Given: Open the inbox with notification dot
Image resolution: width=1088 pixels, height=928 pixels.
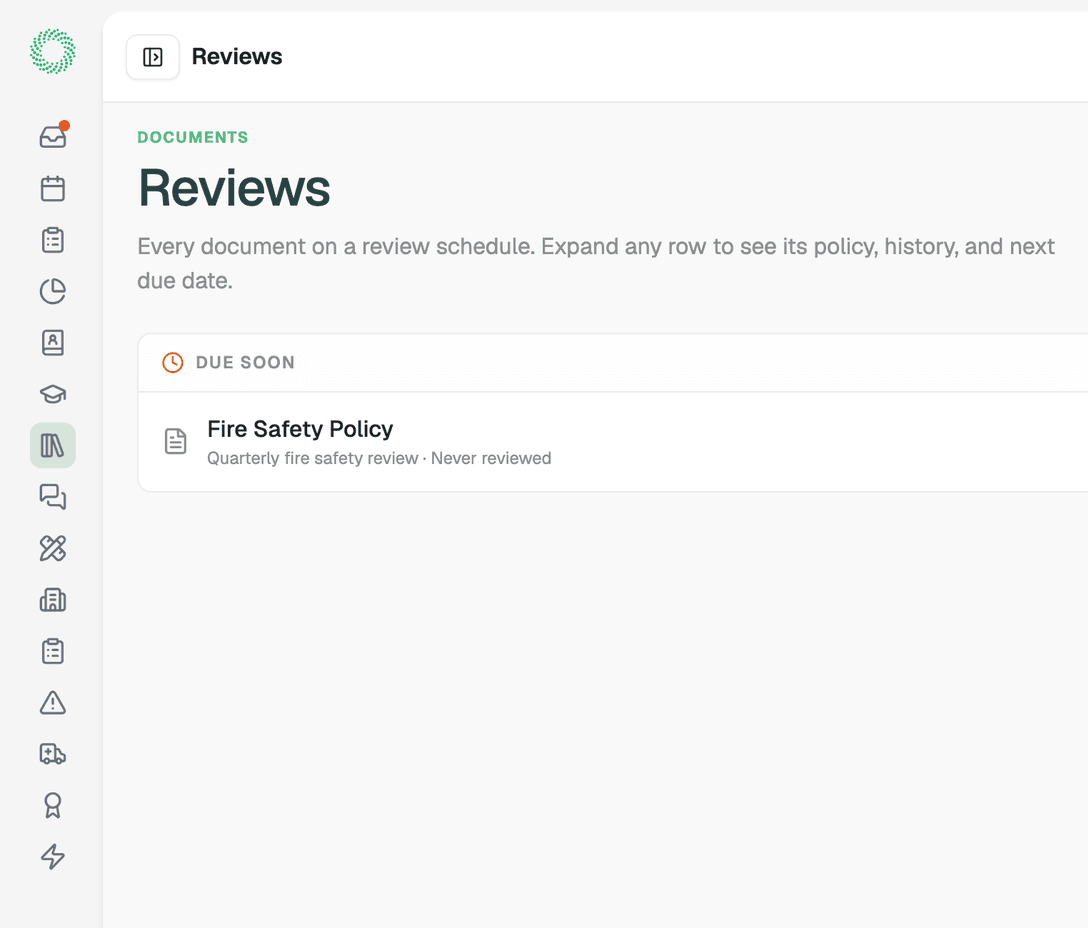Looking at the screenshot, I should [x=53, y=137].
